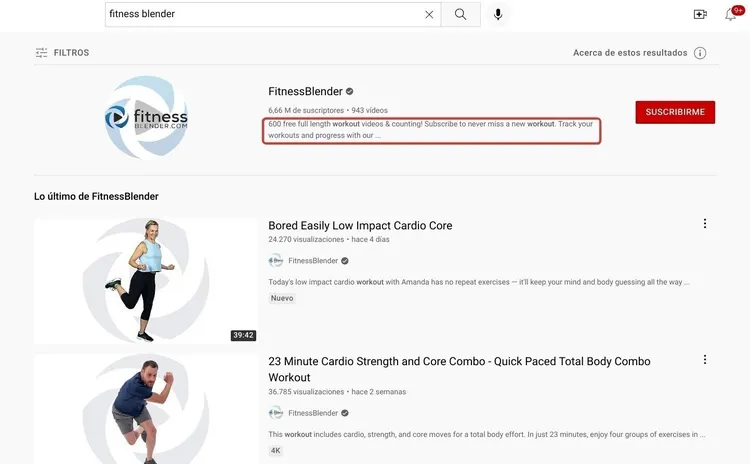Click the 'Nuevo' badge

(282, 298)
